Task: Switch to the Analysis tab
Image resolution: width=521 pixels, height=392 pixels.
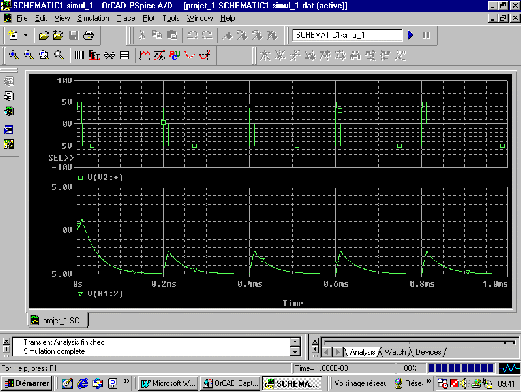Action: 362,352
